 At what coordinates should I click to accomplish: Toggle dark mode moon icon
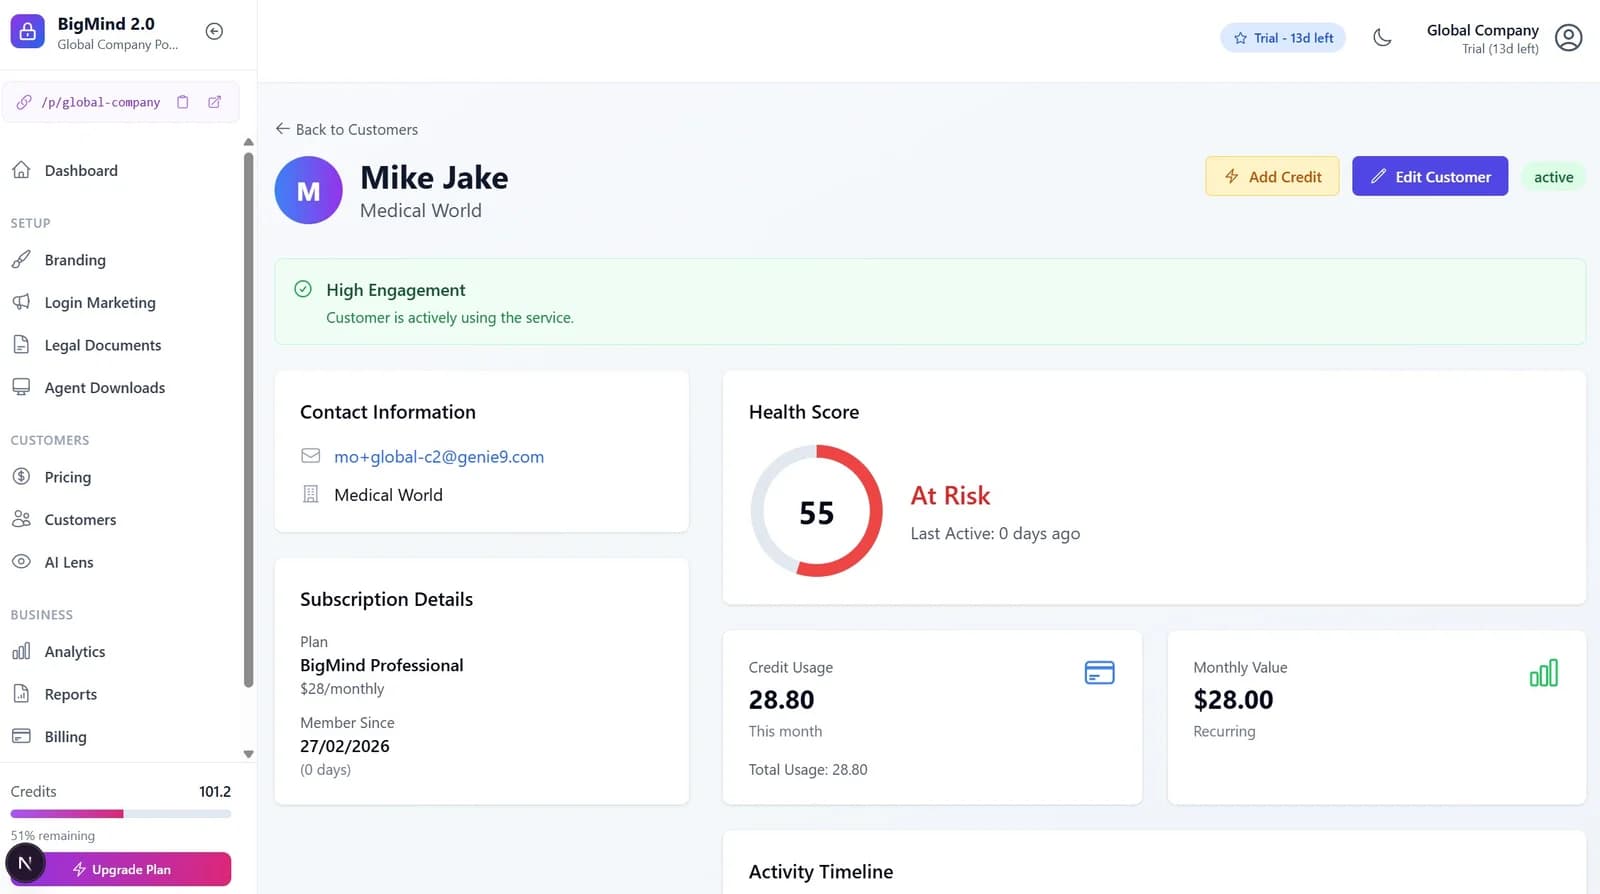point(1382,38)
